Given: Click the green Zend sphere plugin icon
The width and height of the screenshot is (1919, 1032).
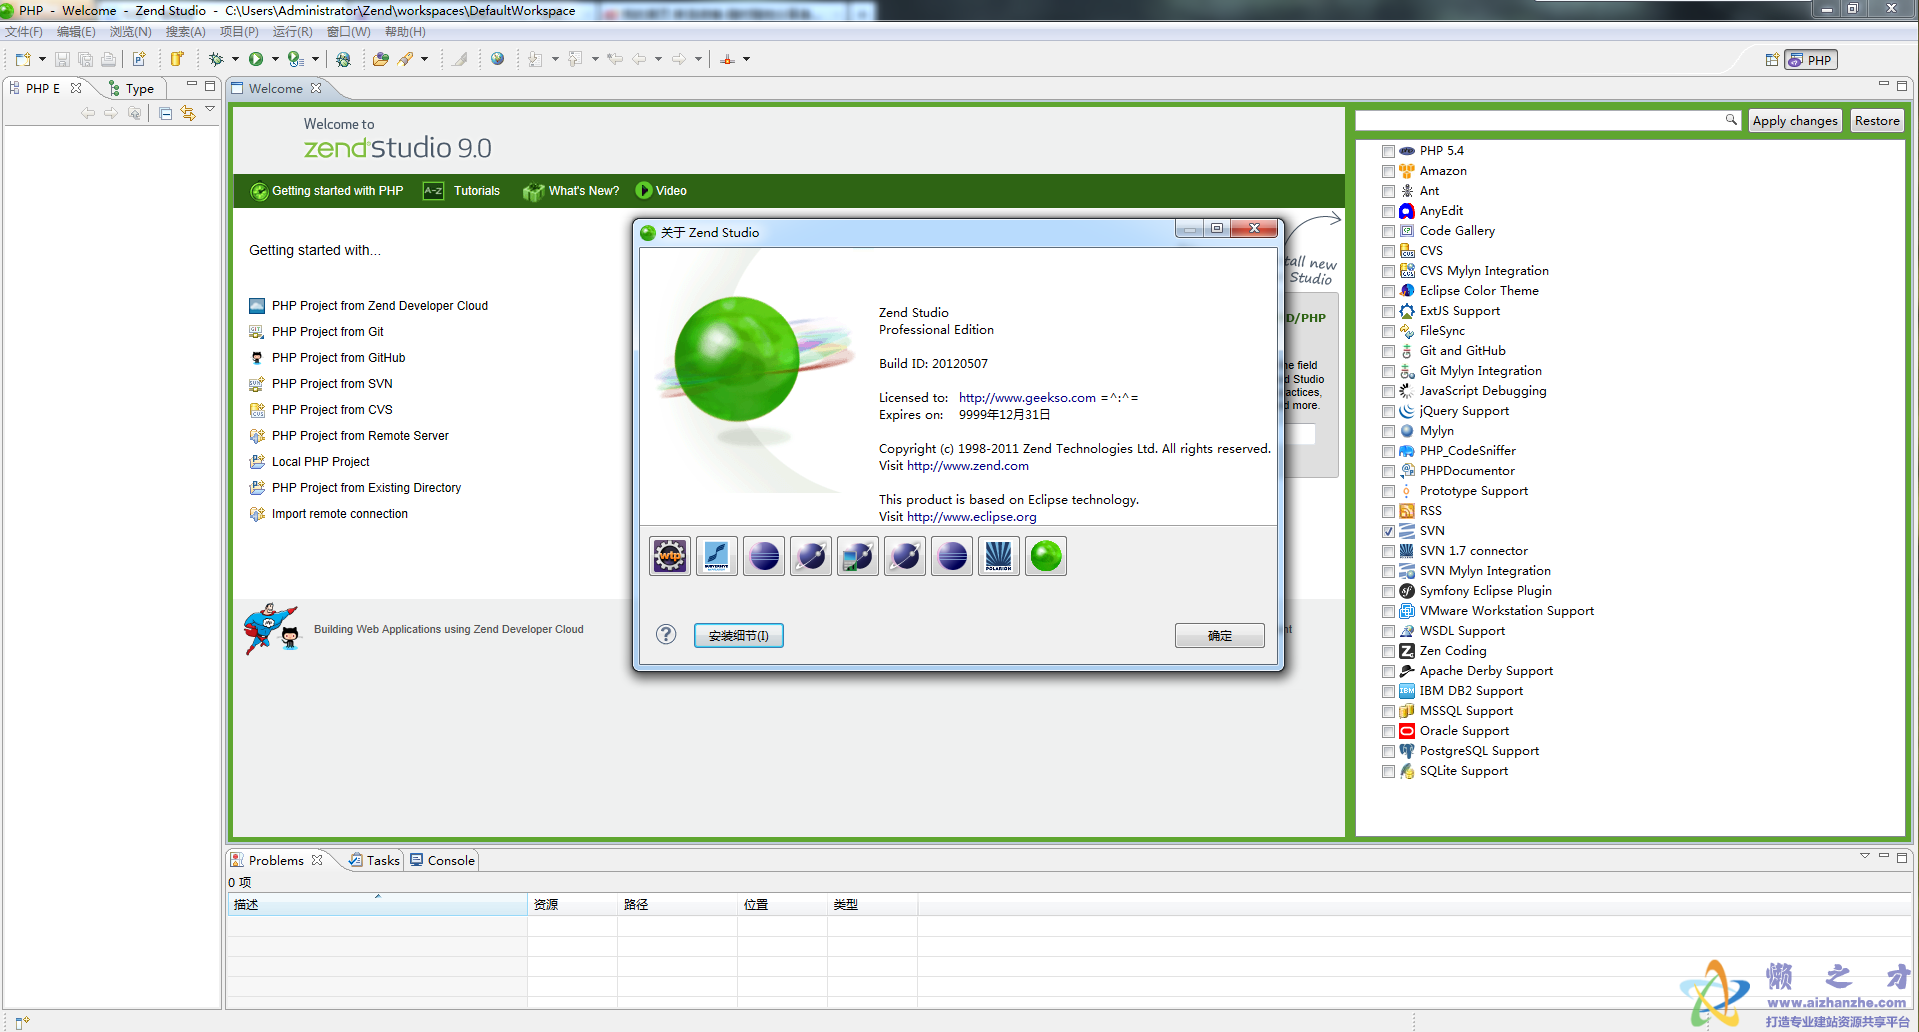Looking at the screenshot, I should click(x=1046, y=556).
